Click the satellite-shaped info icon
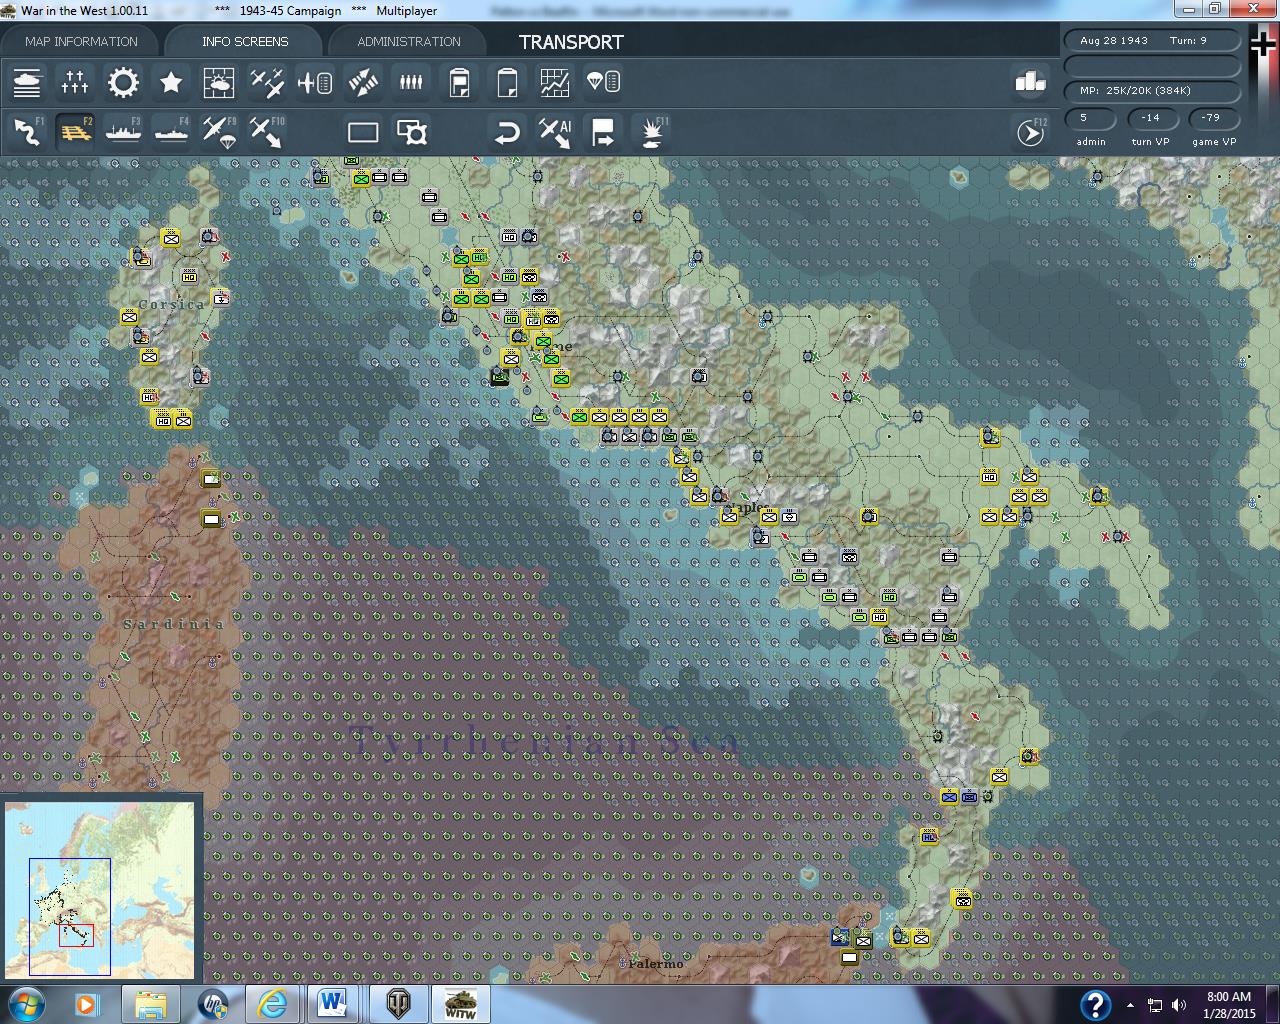This screenshot has height=1024, width=1280. coord(363,82)
